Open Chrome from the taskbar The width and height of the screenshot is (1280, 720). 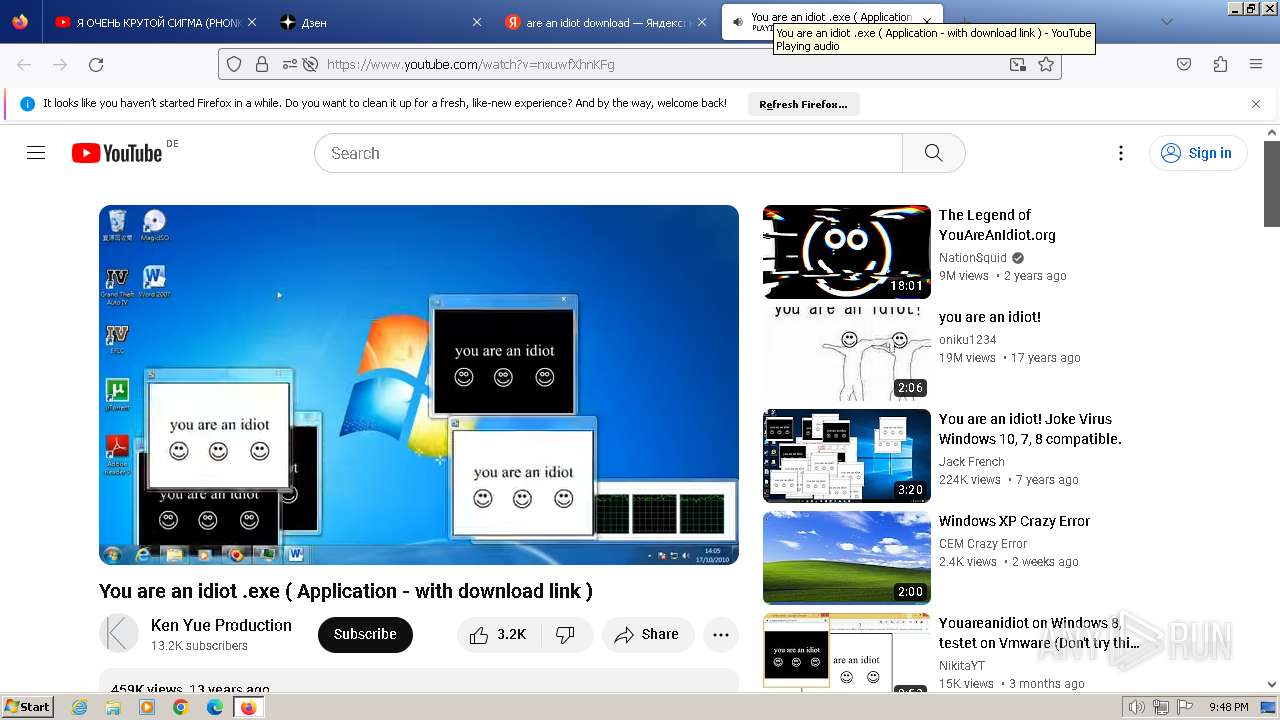click(181, 707)
